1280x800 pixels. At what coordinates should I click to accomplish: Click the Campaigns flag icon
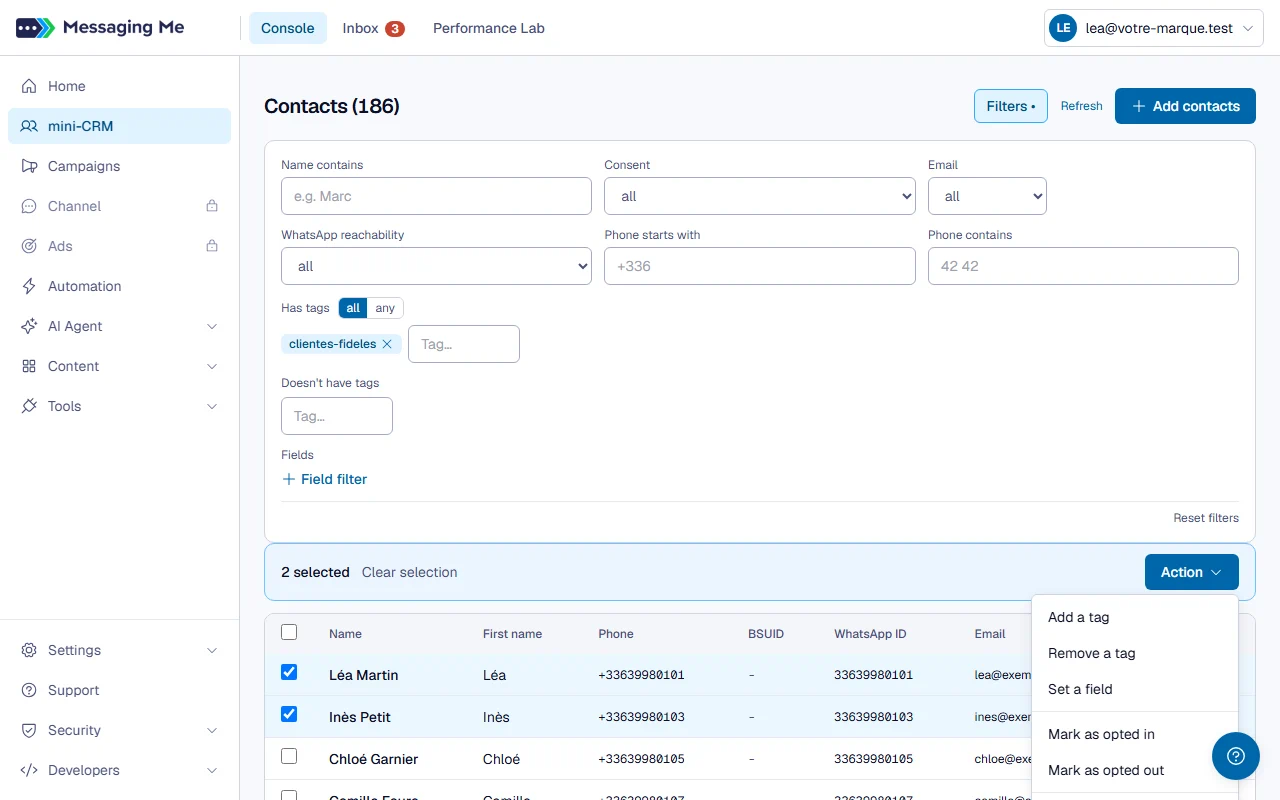(29, 166)
